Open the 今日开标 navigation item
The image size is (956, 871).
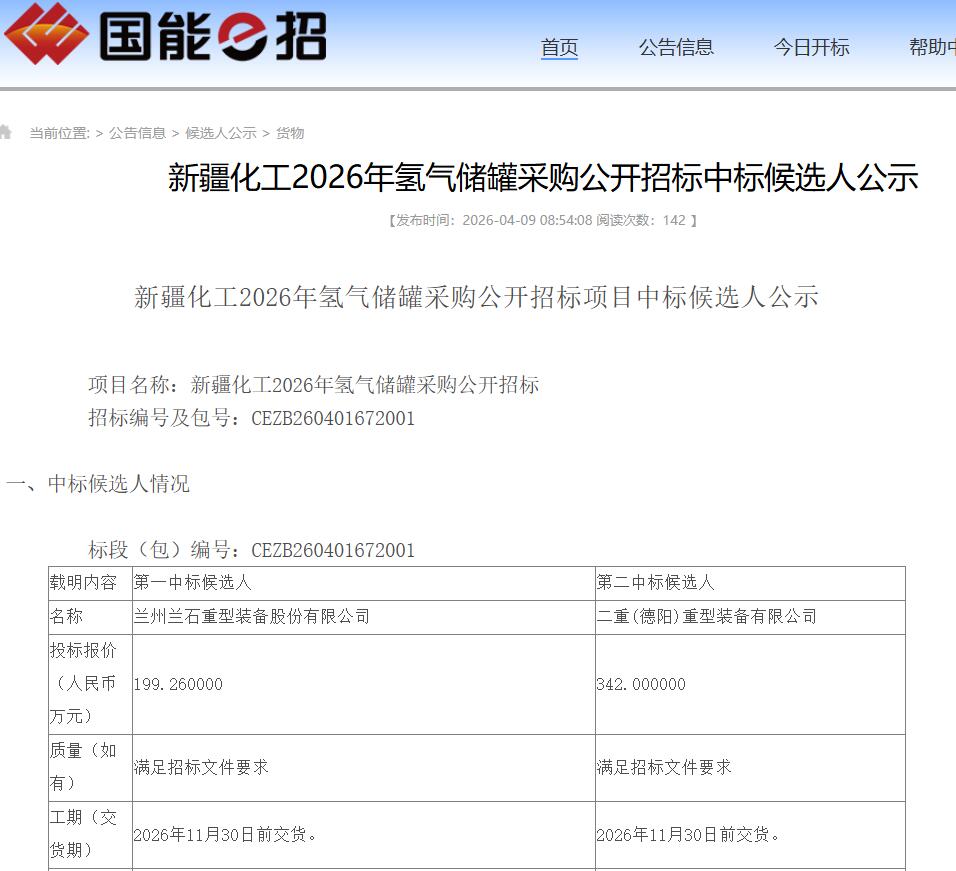point(811,46)
